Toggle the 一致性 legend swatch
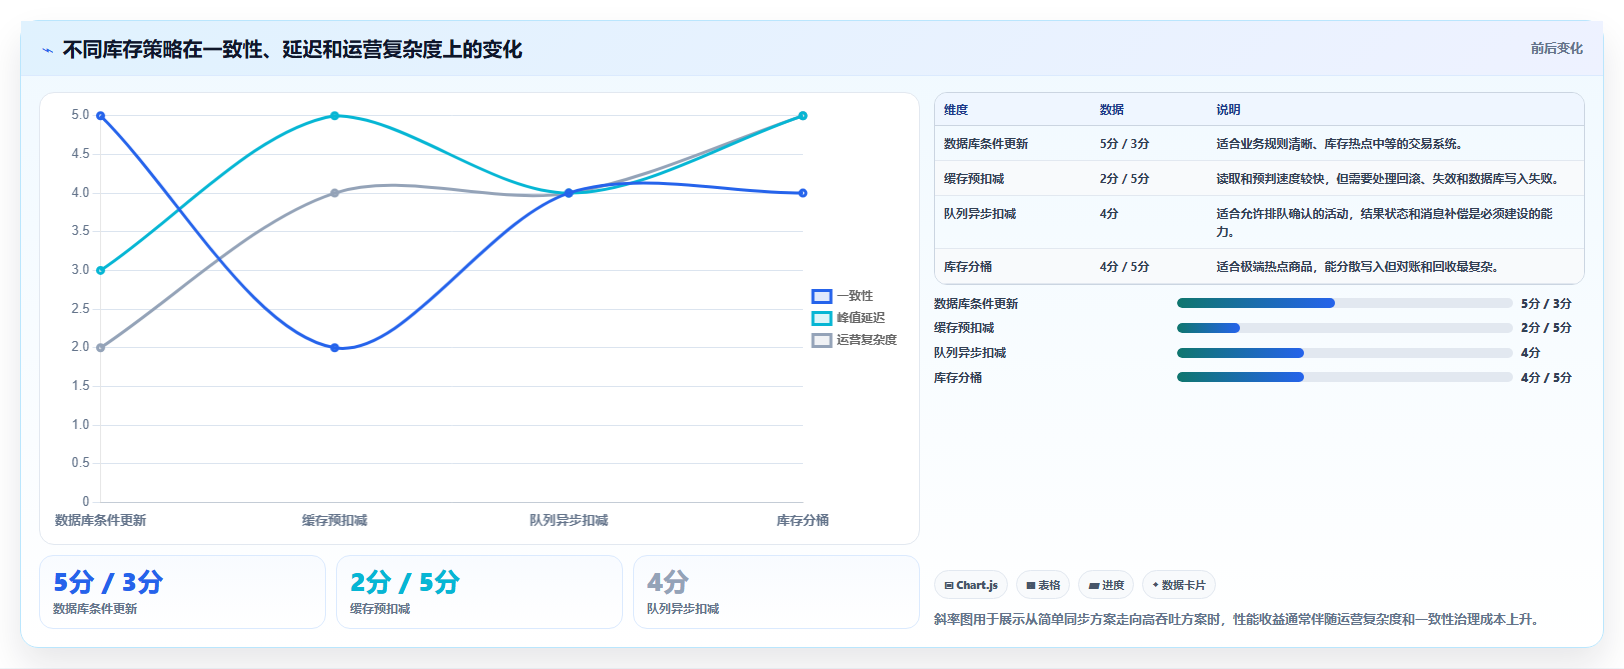1624x669 pixels. pyautogui.click(x=822, y=296)
